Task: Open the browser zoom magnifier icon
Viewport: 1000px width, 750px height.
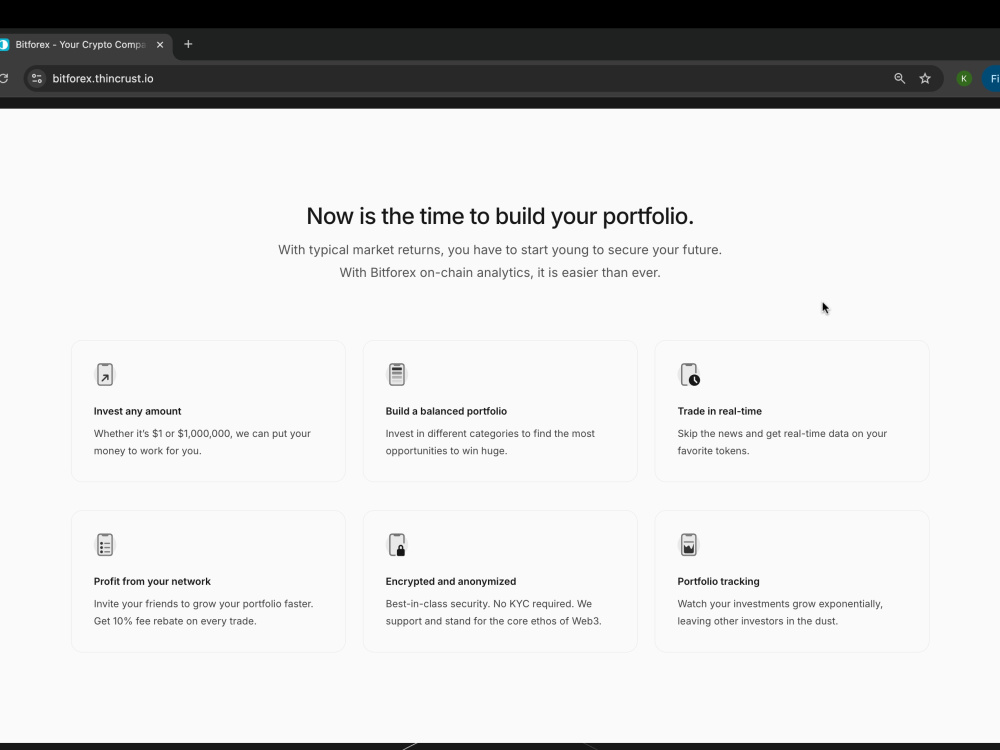Action: 899,78
